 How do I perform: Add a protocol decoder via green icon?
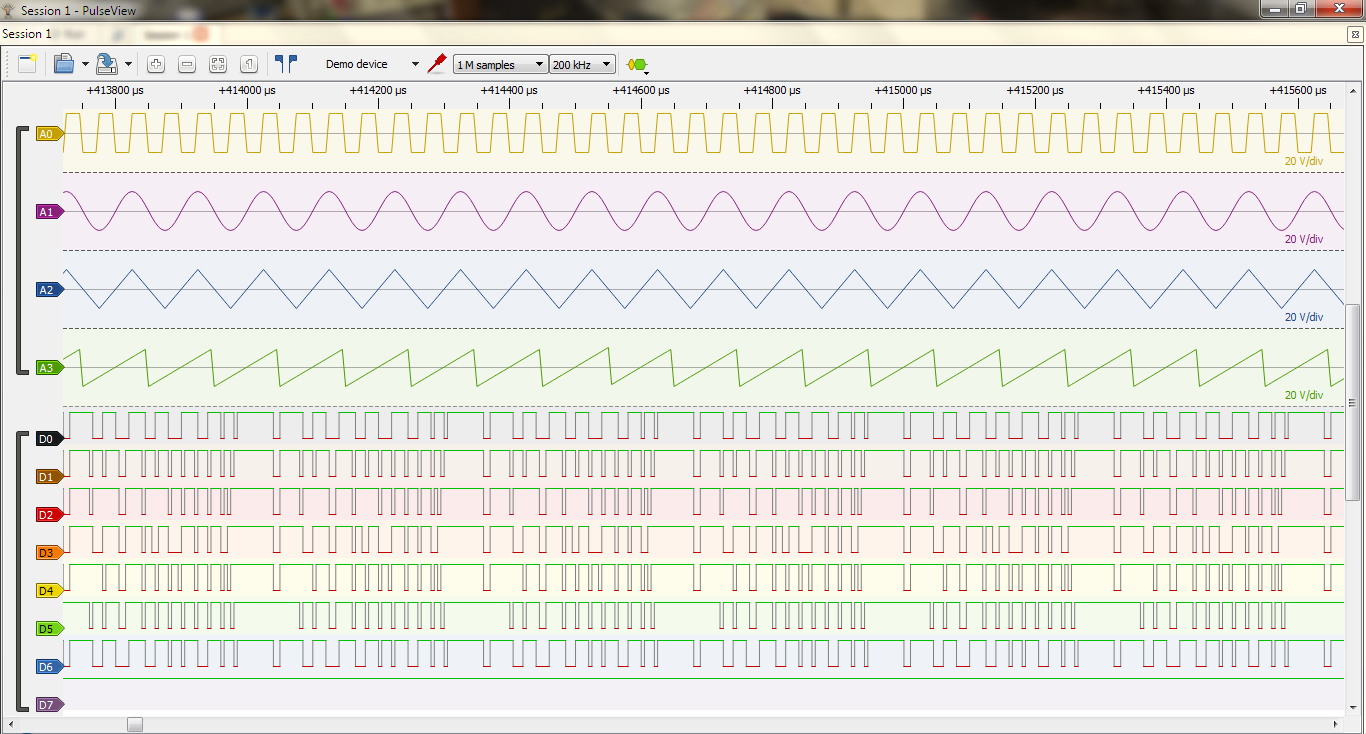click(x=637, y=64)
